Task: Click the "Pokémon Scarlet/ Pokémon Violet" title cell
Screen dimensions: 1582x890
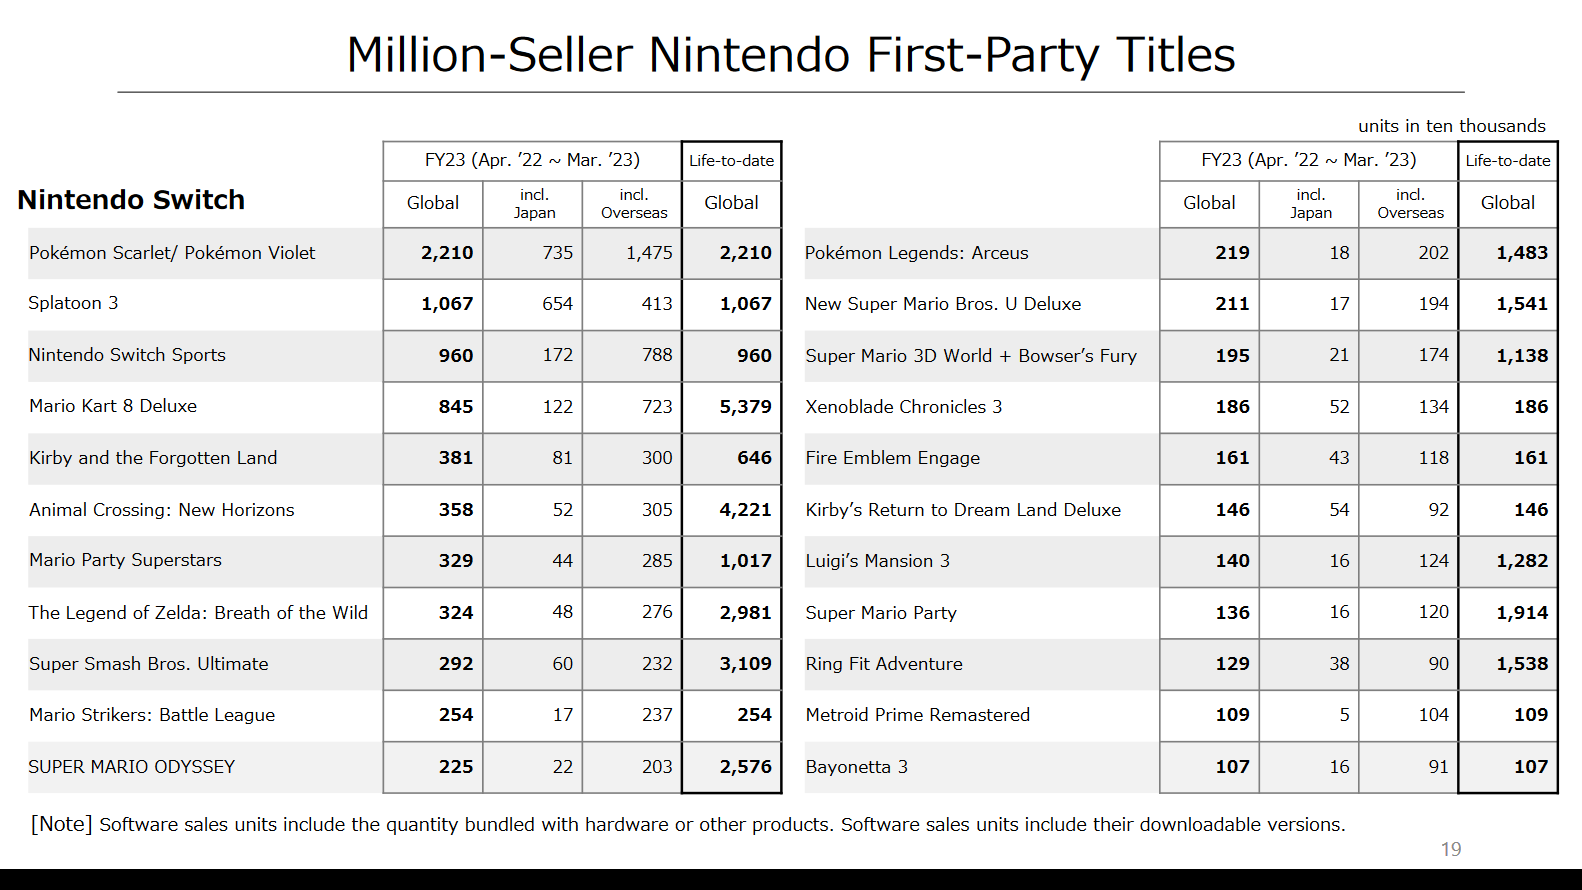Action: tap(172, 253)
